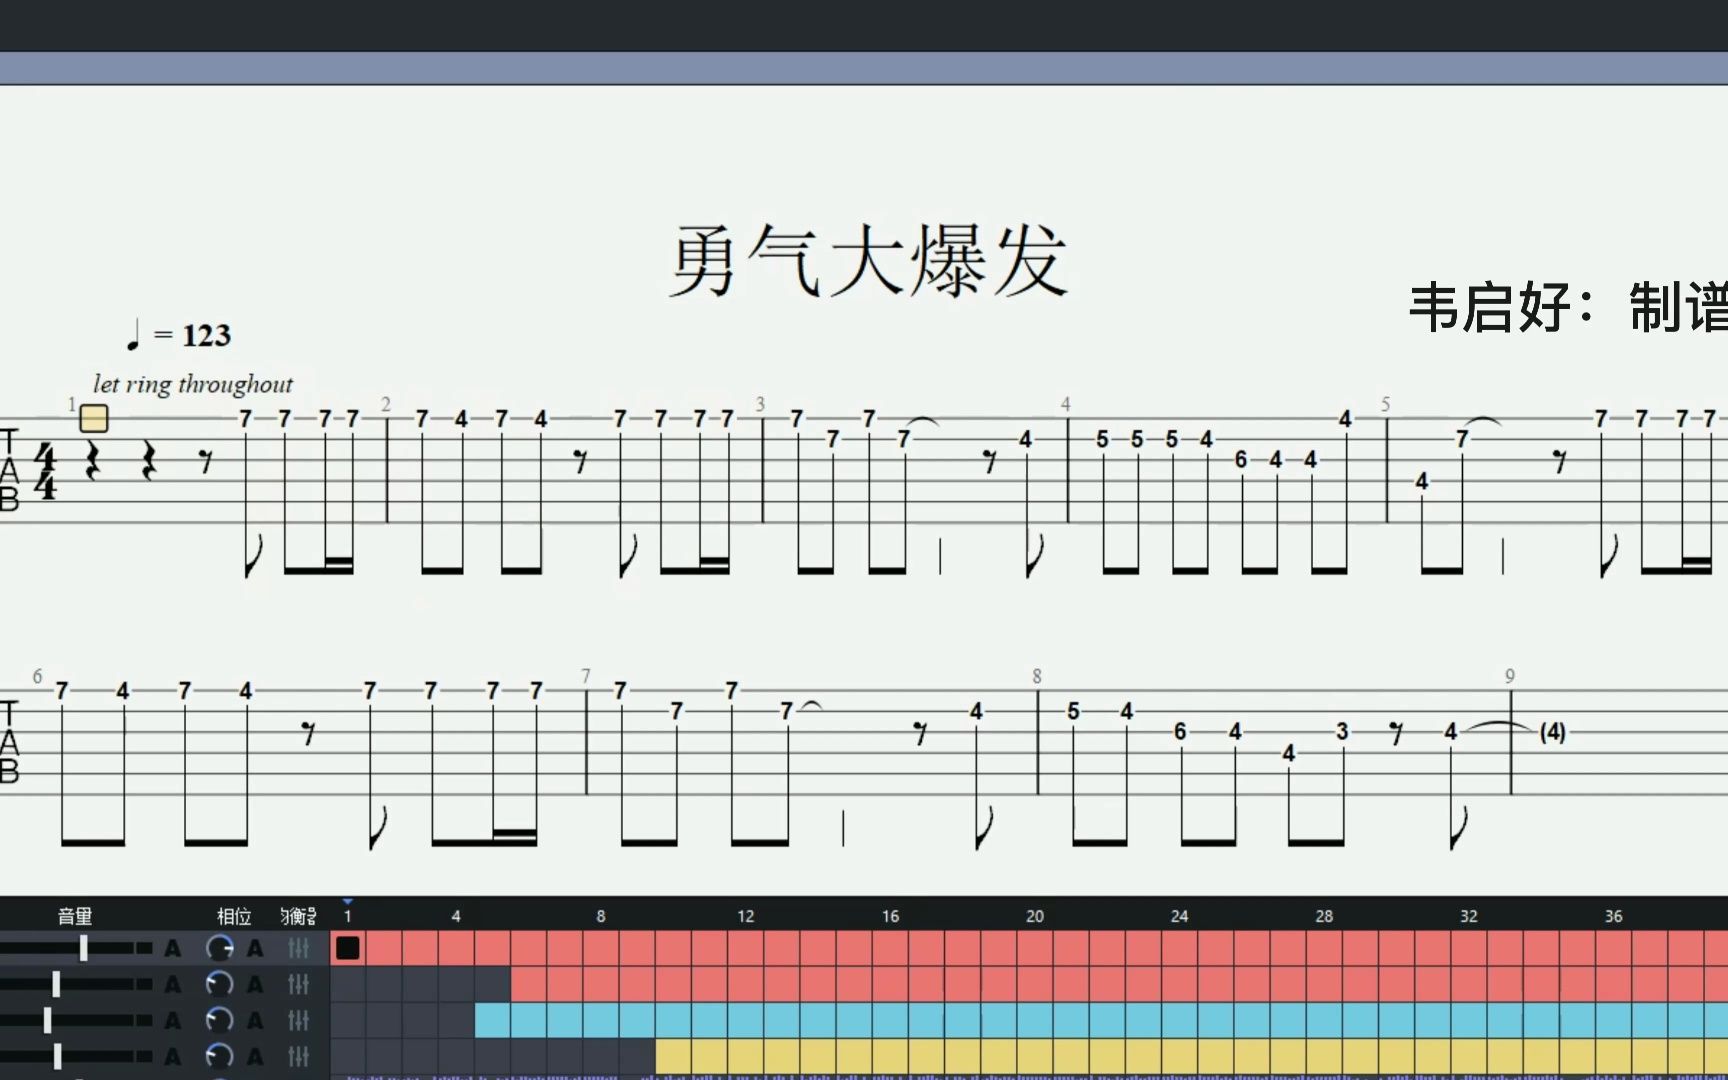The height and width of the screenshot is (1080, 1728).
Task: Click measure number 5 in the score
Action: (x=1386, y=404)
